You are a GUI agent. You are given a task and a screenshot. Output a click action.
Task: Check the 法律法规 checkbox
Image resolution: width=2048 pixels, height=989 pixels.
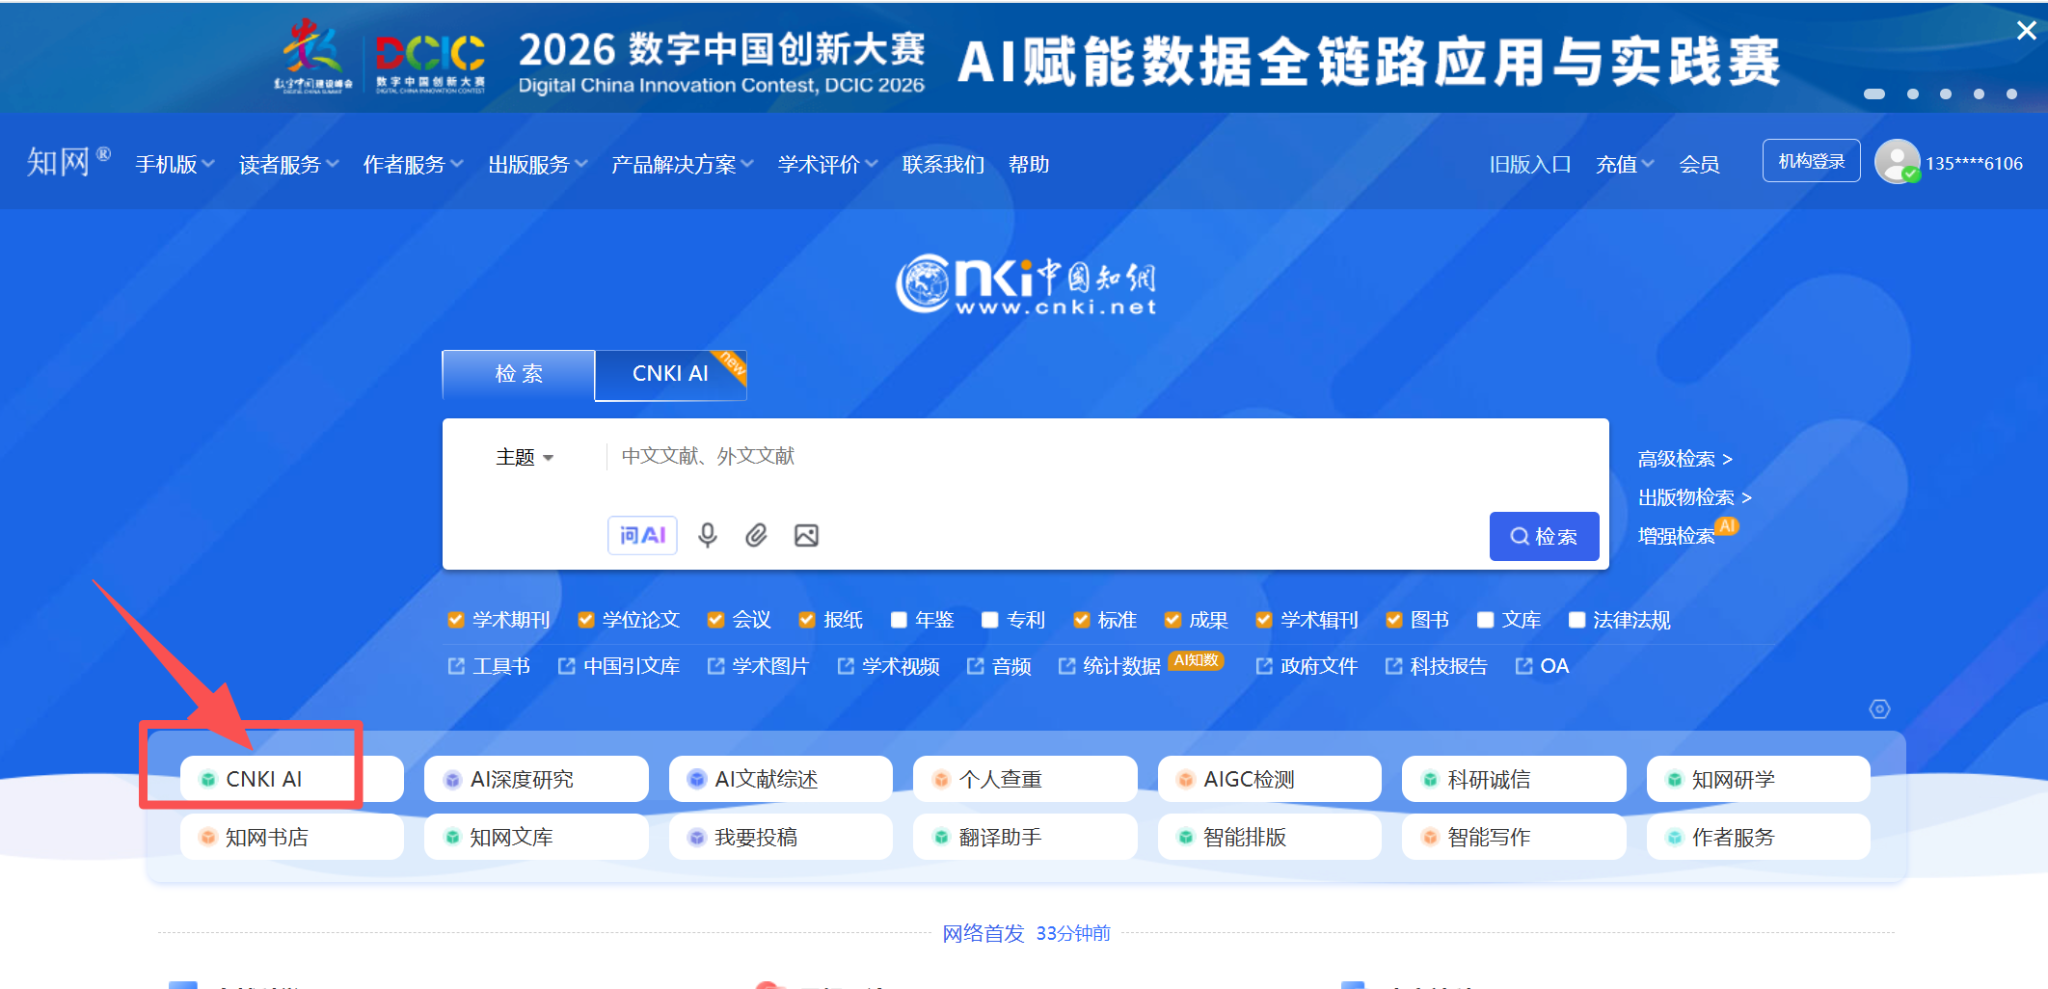(1576, 620)
